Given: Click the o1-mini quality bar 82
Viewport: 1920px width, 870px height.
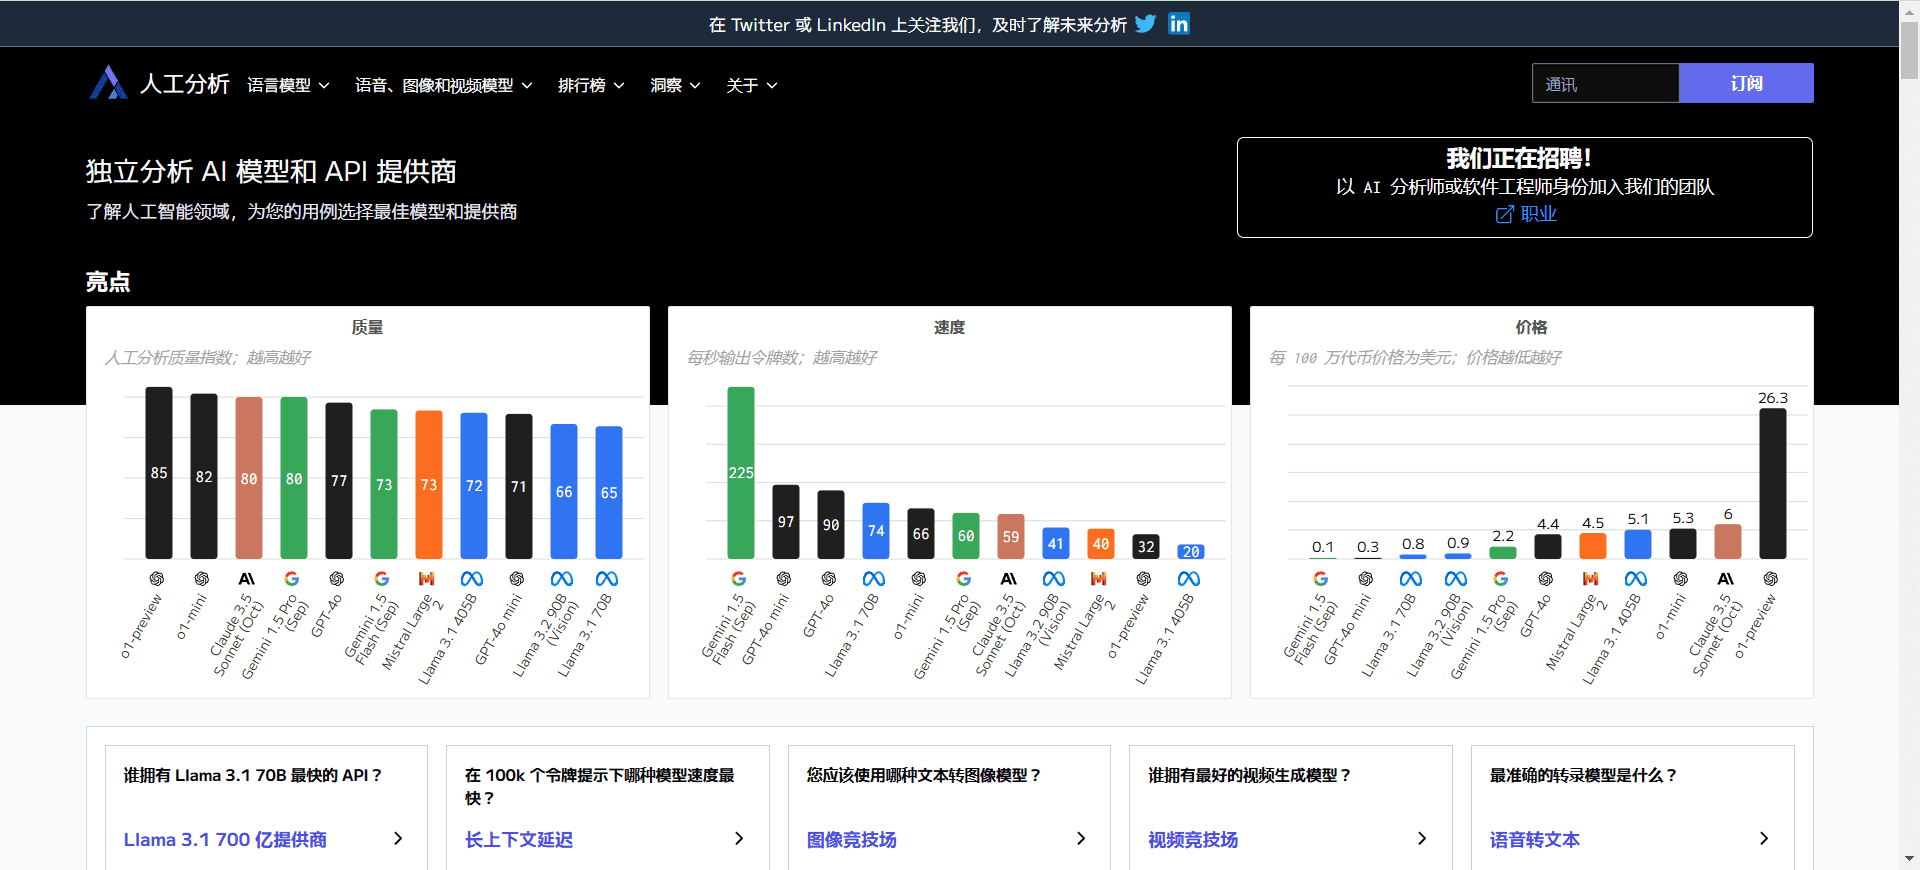Looking at the screenshot, I should coord(204,476).
